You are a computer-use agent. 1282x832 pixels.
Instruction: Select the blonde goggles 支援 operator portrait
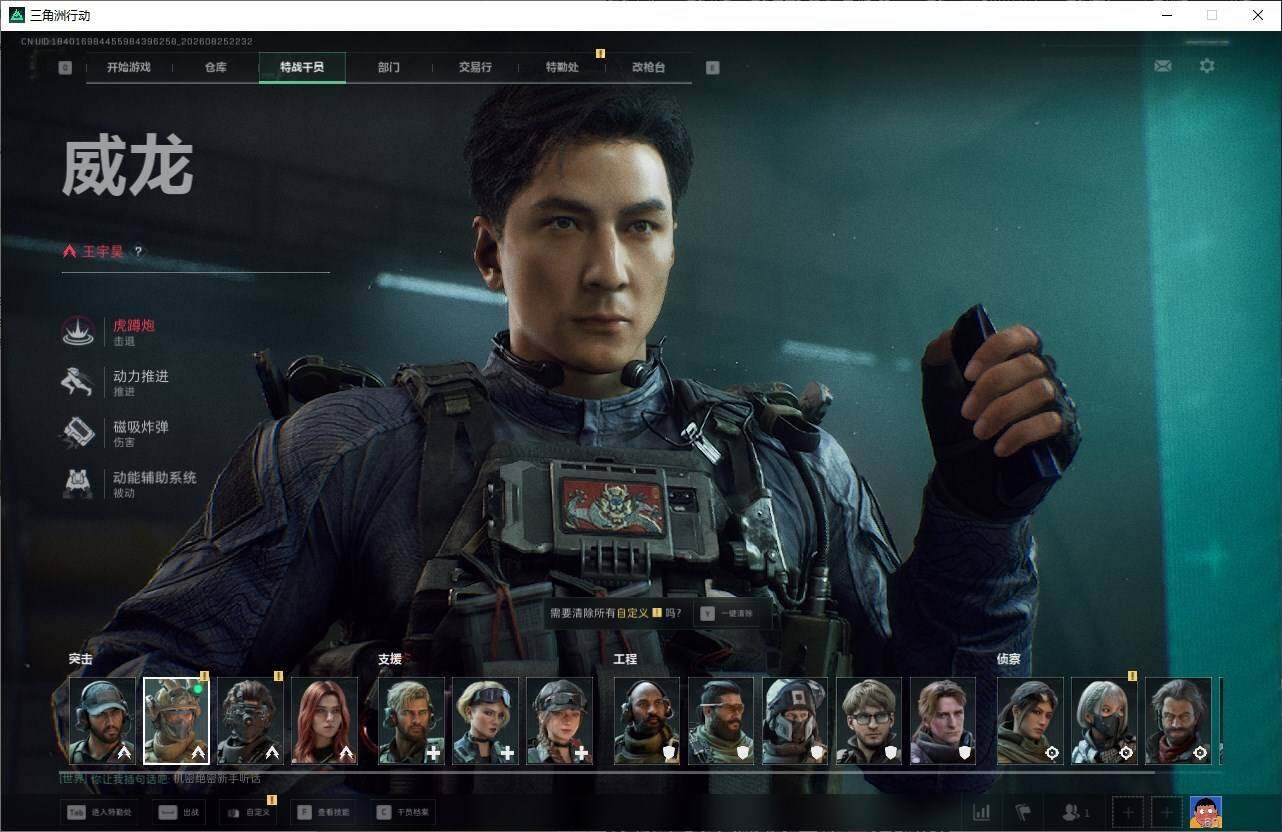click(485, 721)
